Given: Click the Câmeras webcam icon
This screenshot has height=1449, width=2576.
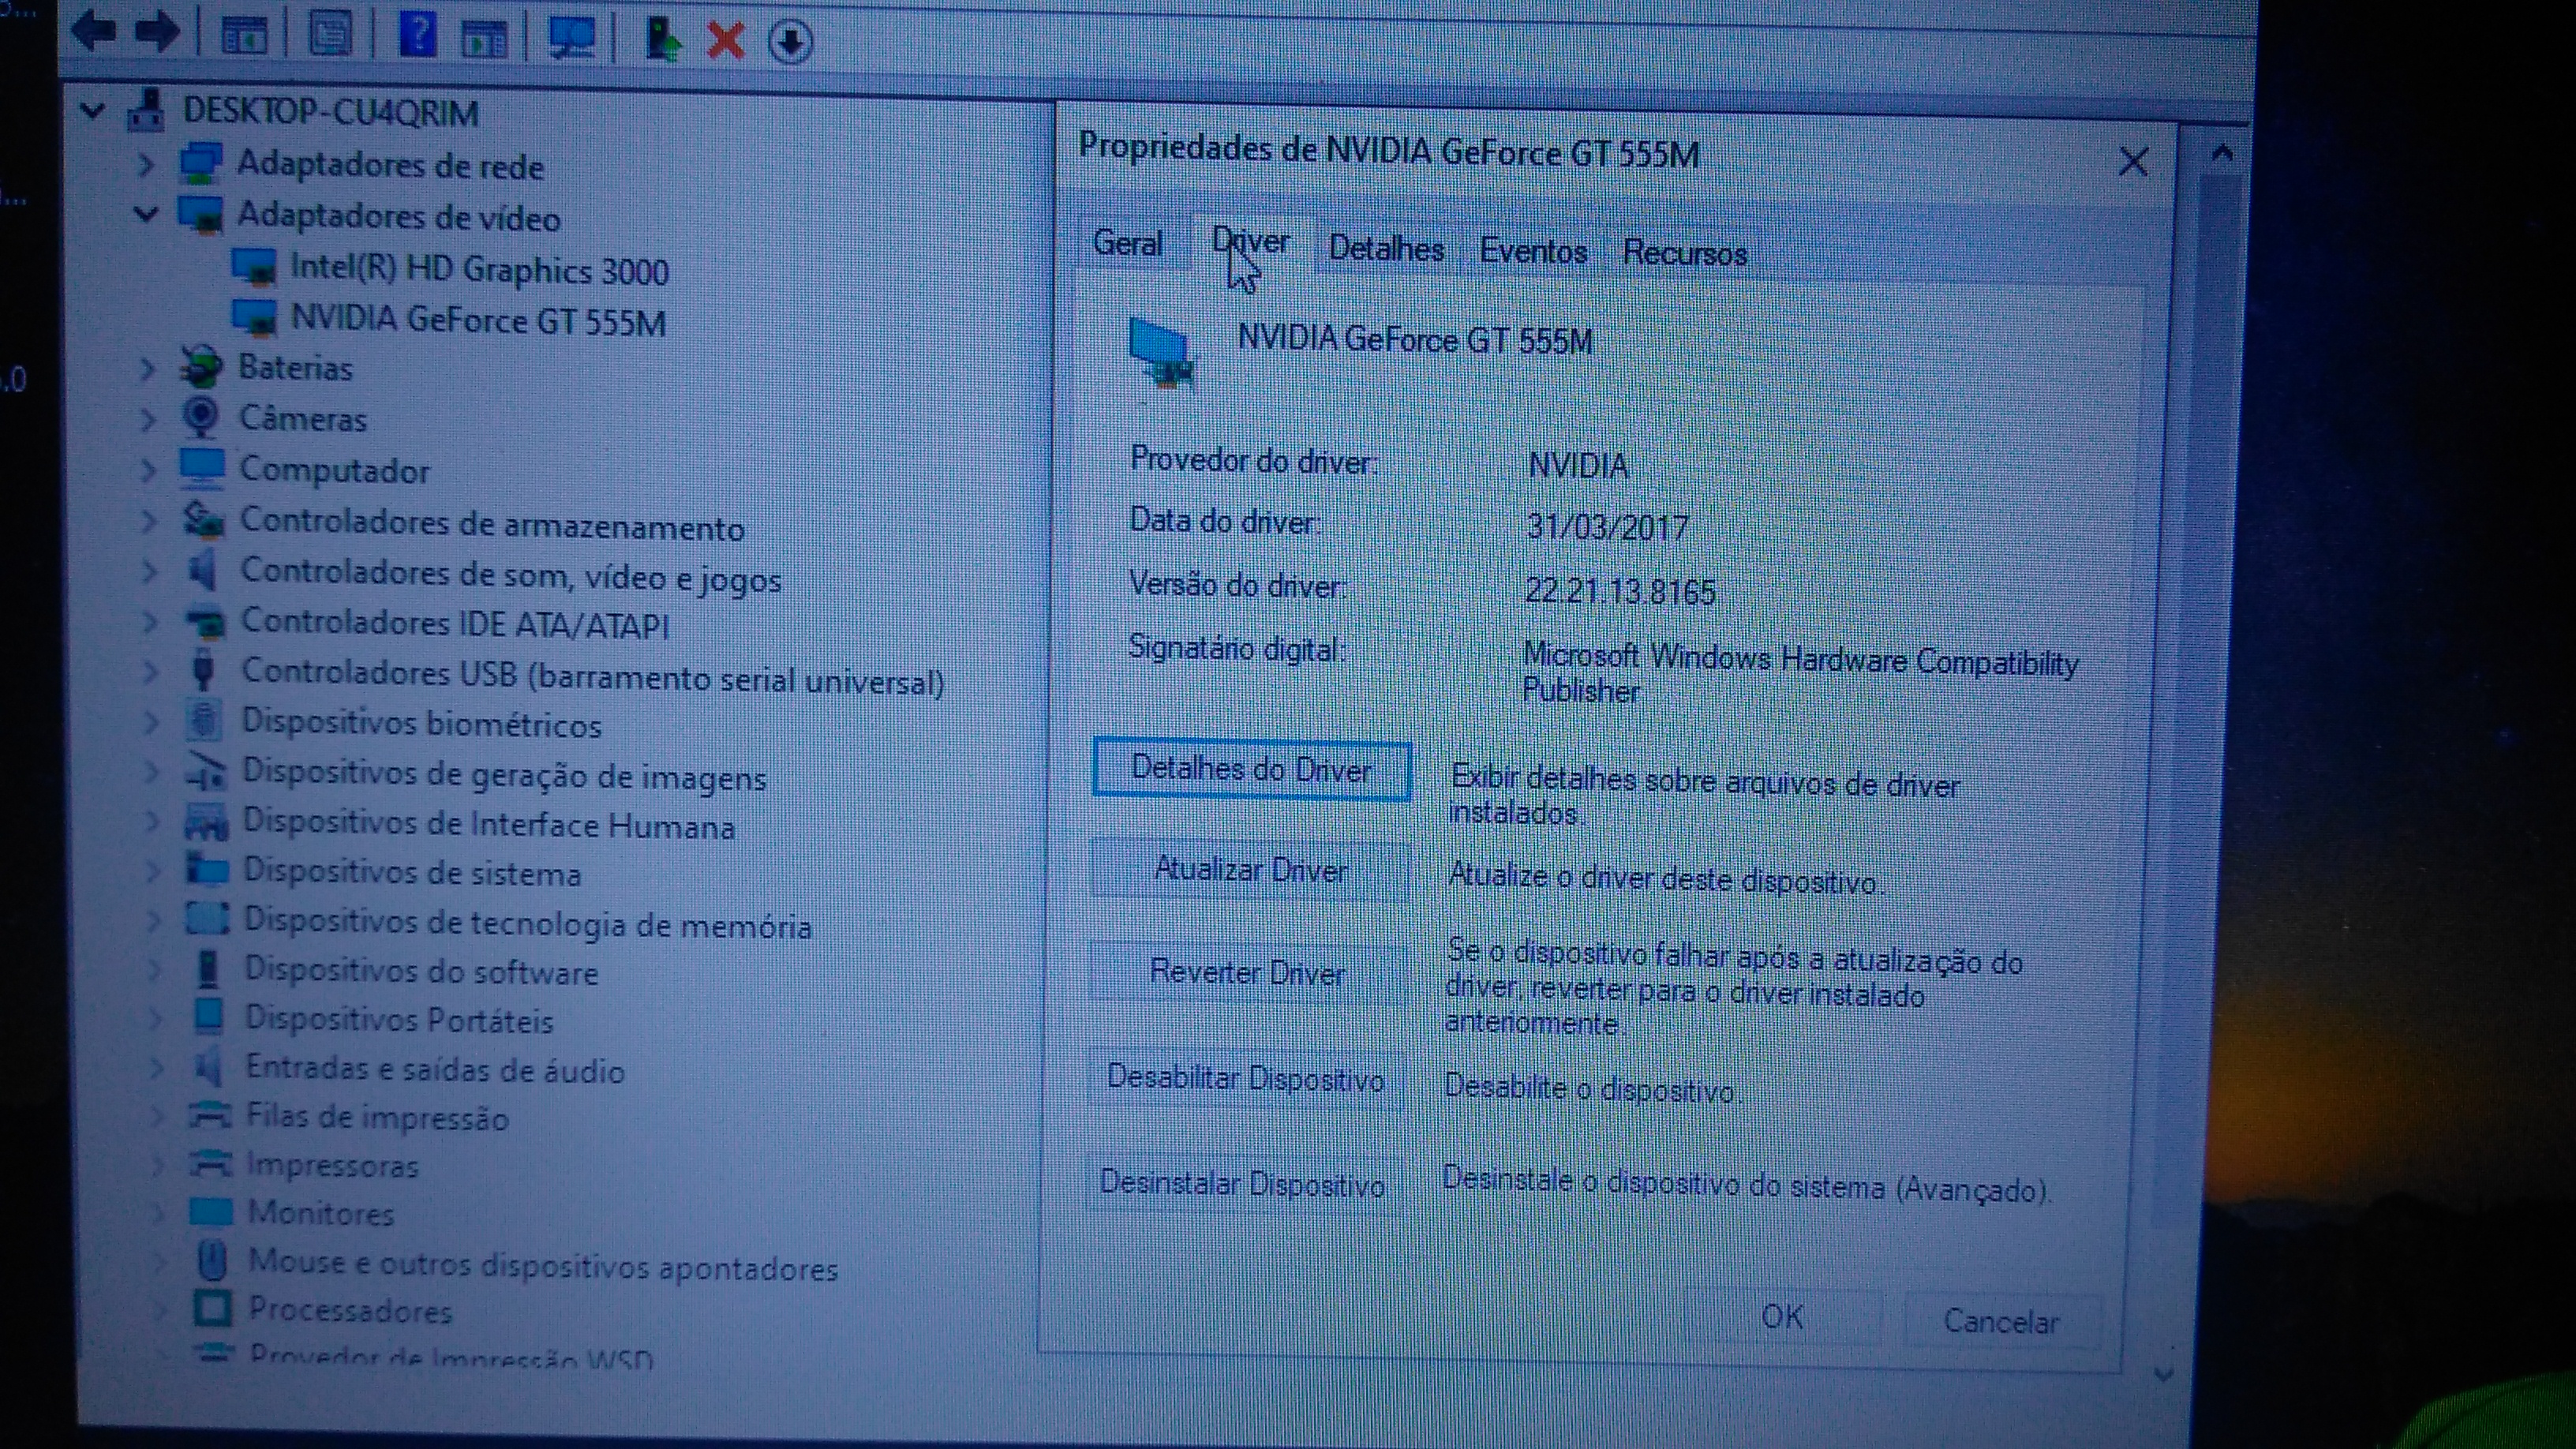Looking at the screenshot, I should click(201, 417).
